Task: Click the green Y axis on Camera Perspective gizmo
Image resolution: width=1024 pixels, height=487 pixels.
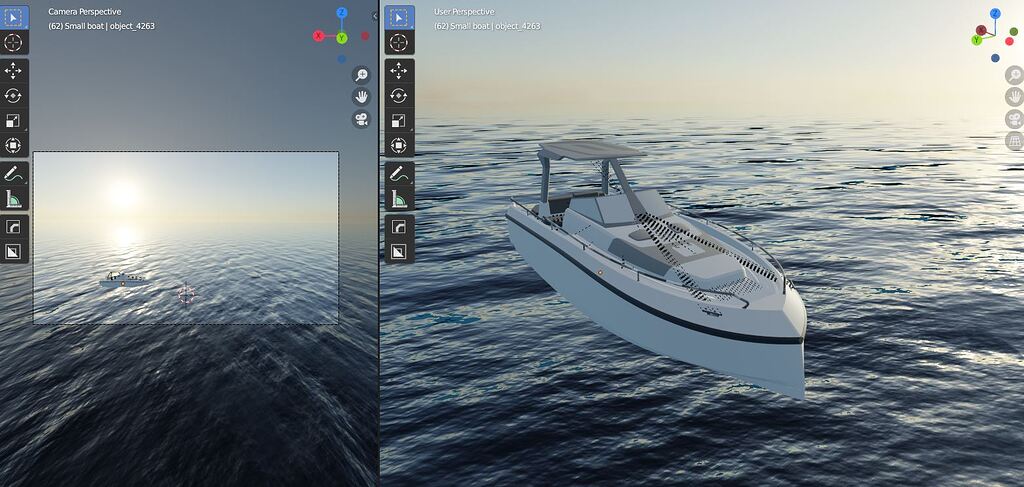Action: click(342, 39)
